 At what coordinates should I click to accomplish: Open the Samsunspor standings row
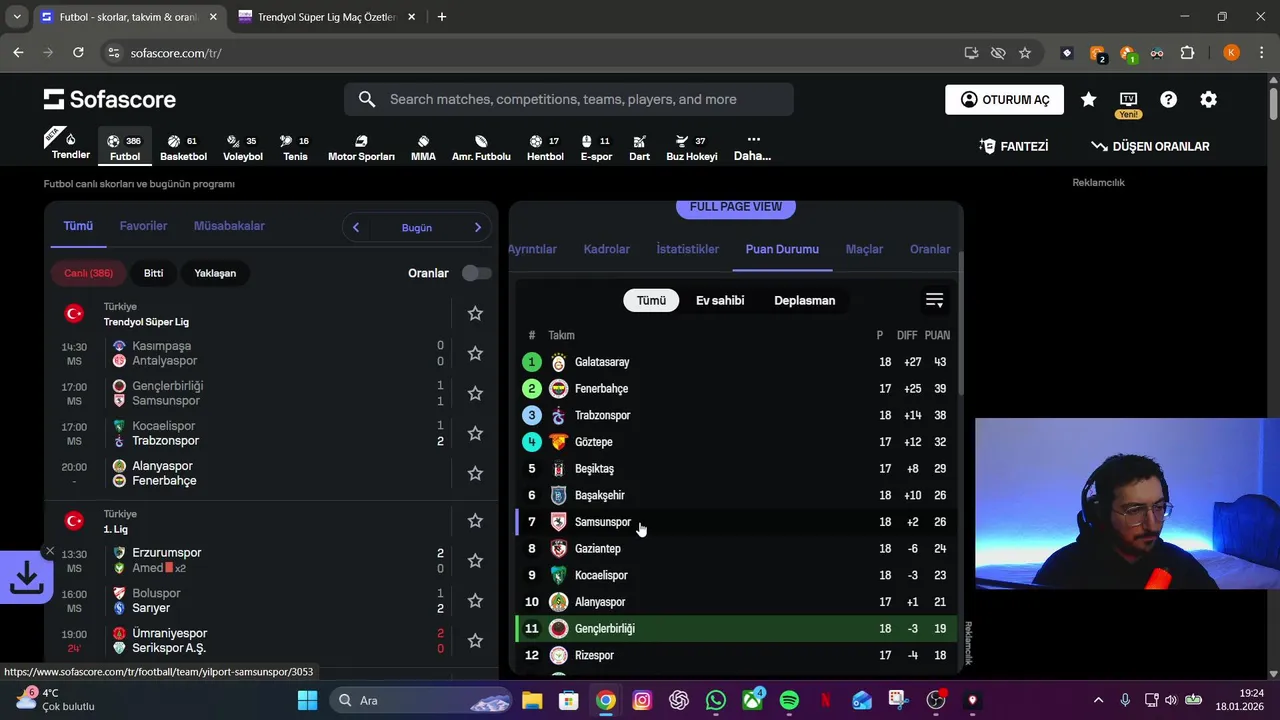click(735, 522)
